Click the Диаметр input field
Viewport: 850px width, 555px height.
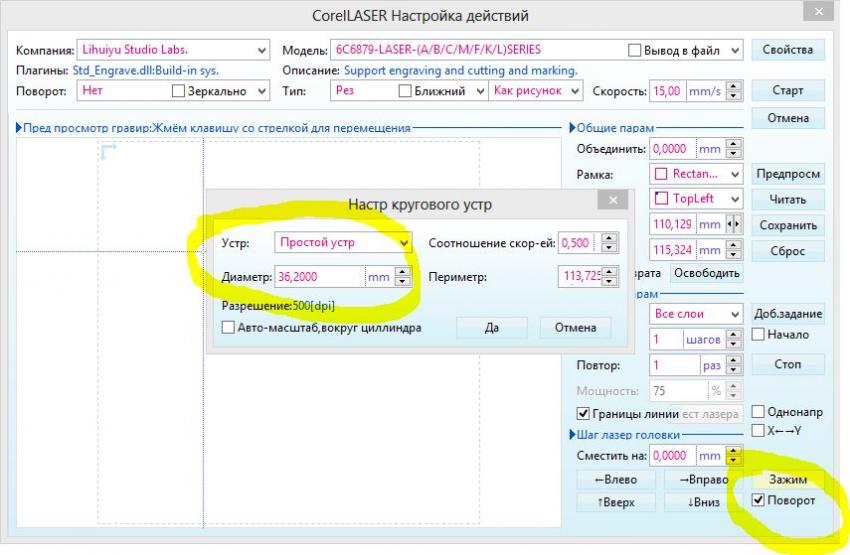[318, 277]
